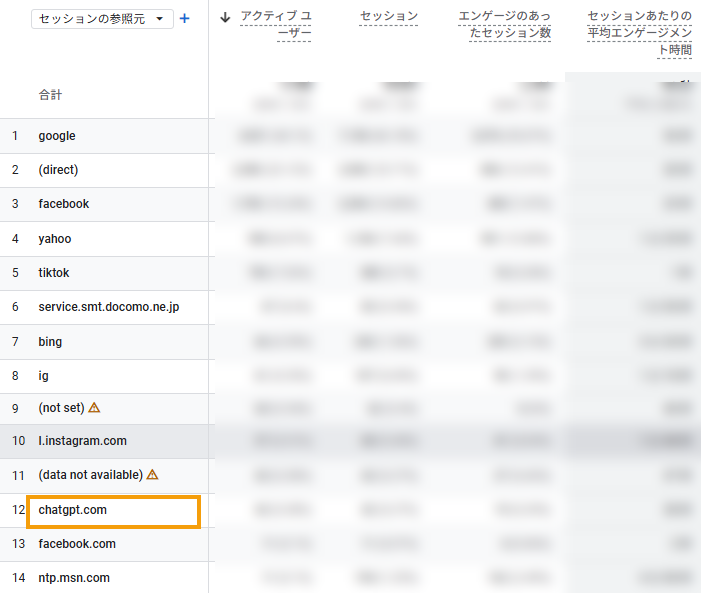Click the warning icon beside (data not available)

[x=152, y=474]
